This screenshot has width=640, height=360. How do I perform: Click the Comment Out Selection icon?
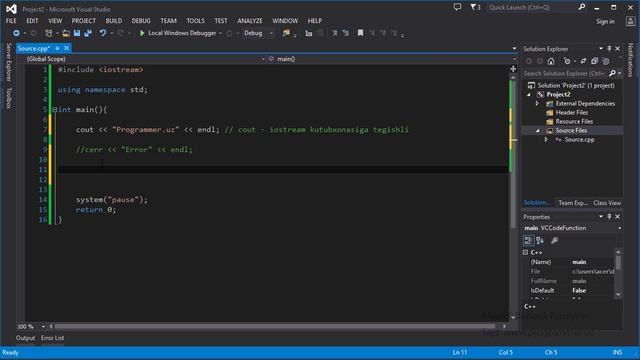point(334,33)
